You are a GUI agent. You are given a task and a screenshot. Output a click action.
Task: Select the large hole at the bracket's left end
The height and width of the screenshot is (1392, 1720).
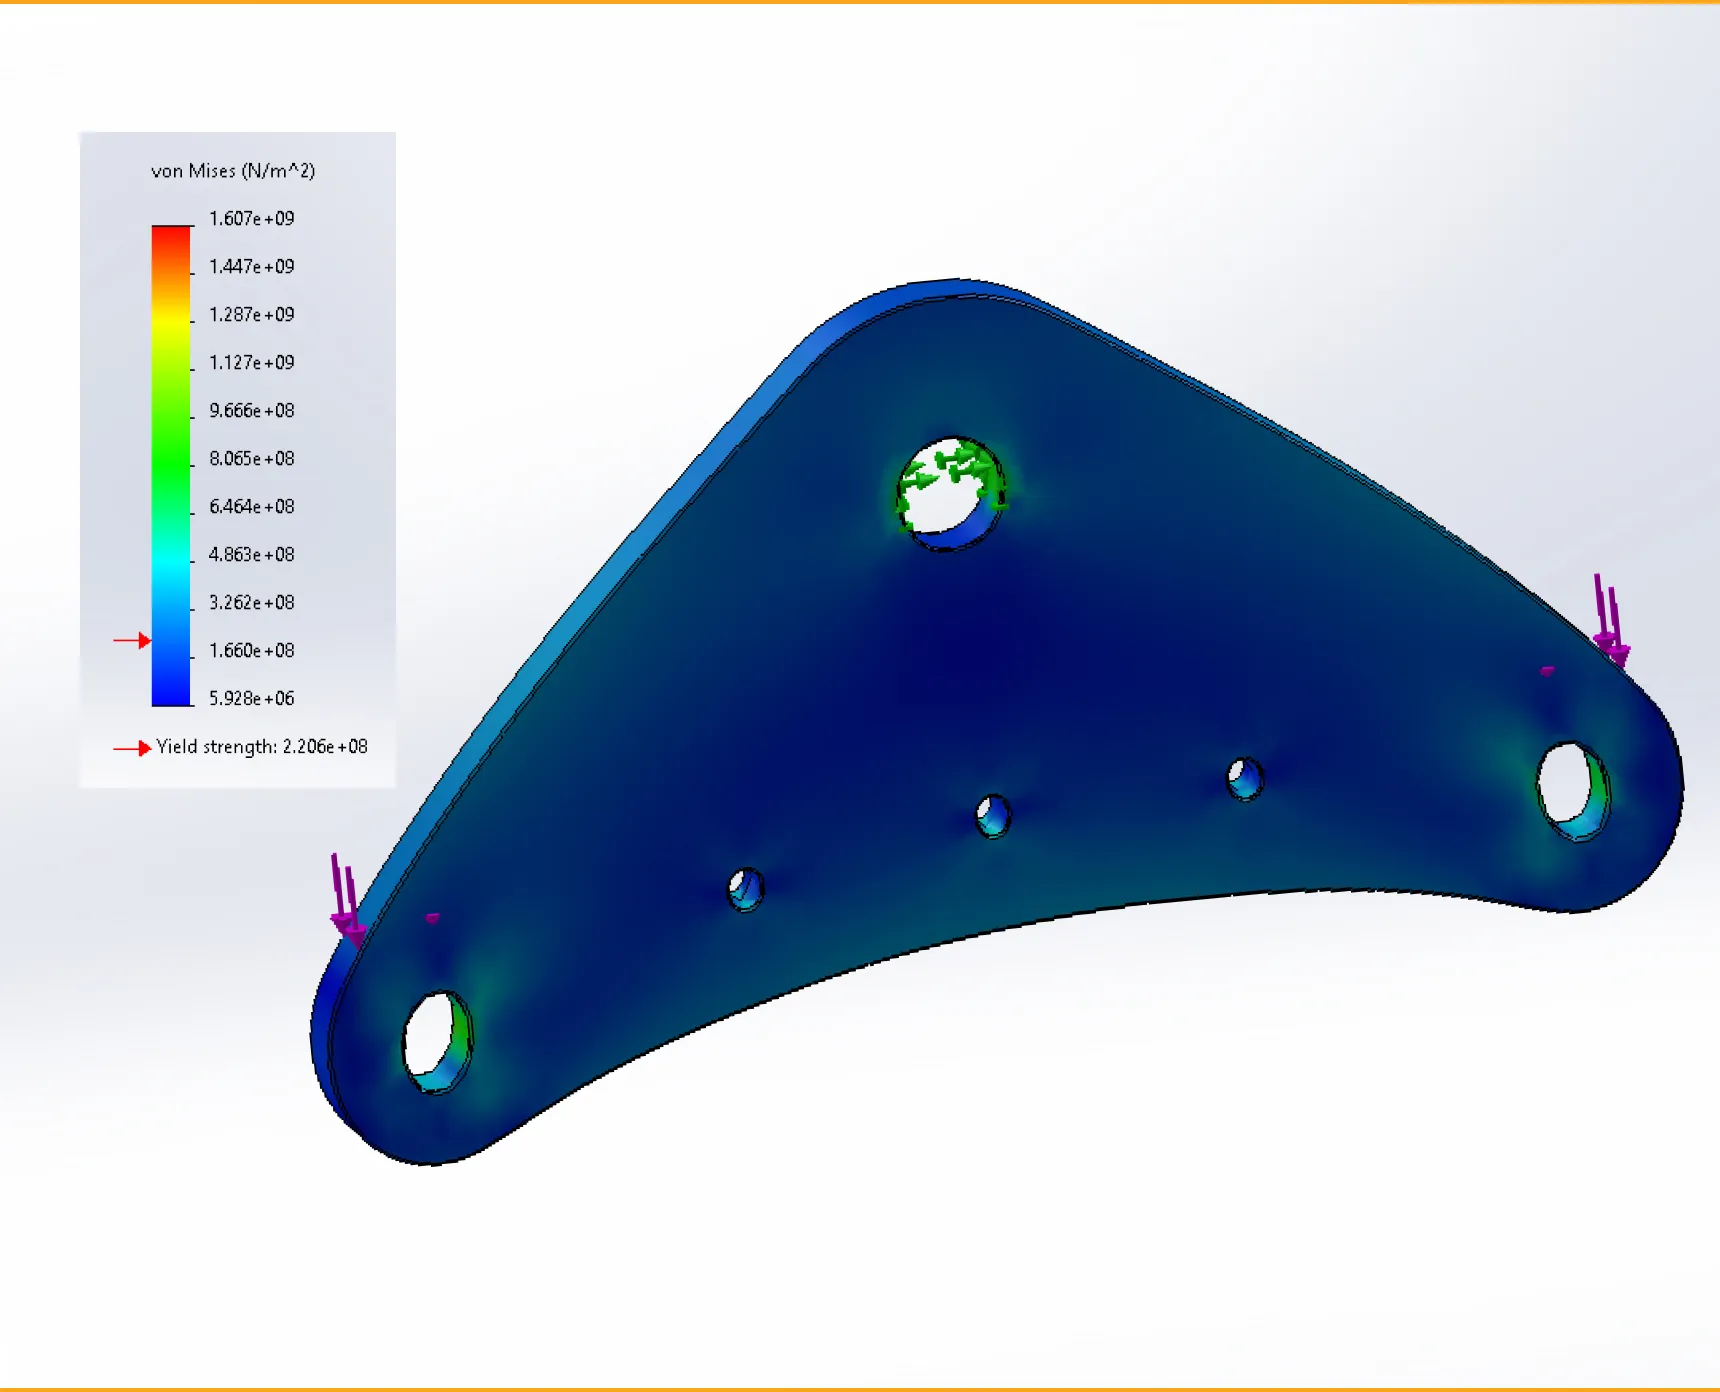436,1042
